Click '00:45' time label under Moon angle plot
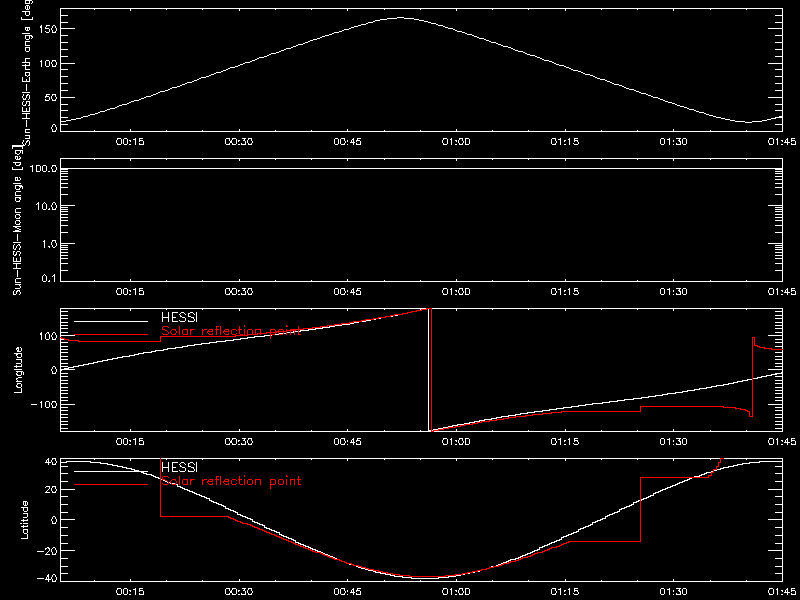 (347, 292)
